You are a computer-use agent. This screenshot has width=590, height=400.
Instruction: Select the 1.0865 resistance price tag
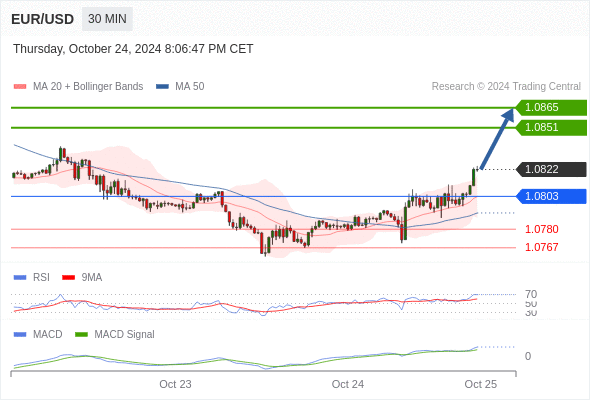551,108
